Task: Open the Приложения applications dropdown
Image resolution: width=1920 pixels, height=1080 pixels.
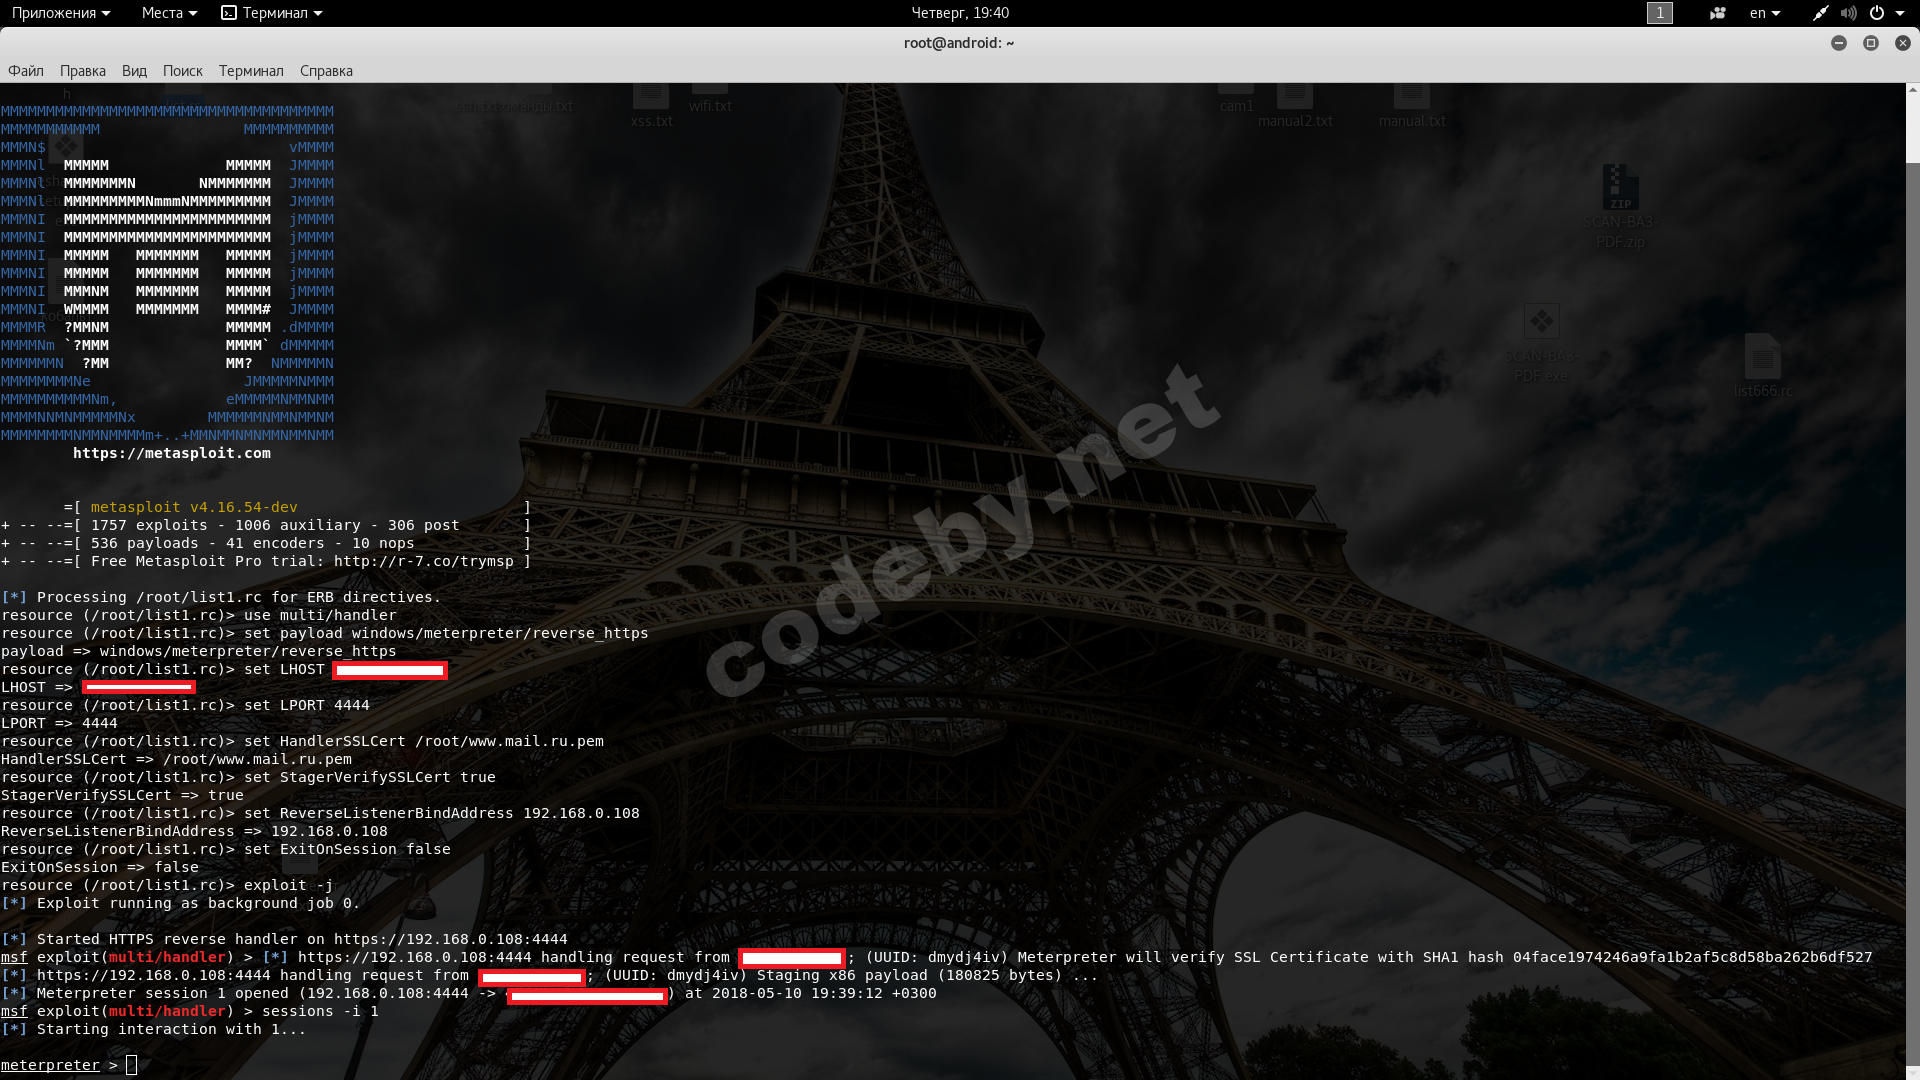Action: pos(61,13)
